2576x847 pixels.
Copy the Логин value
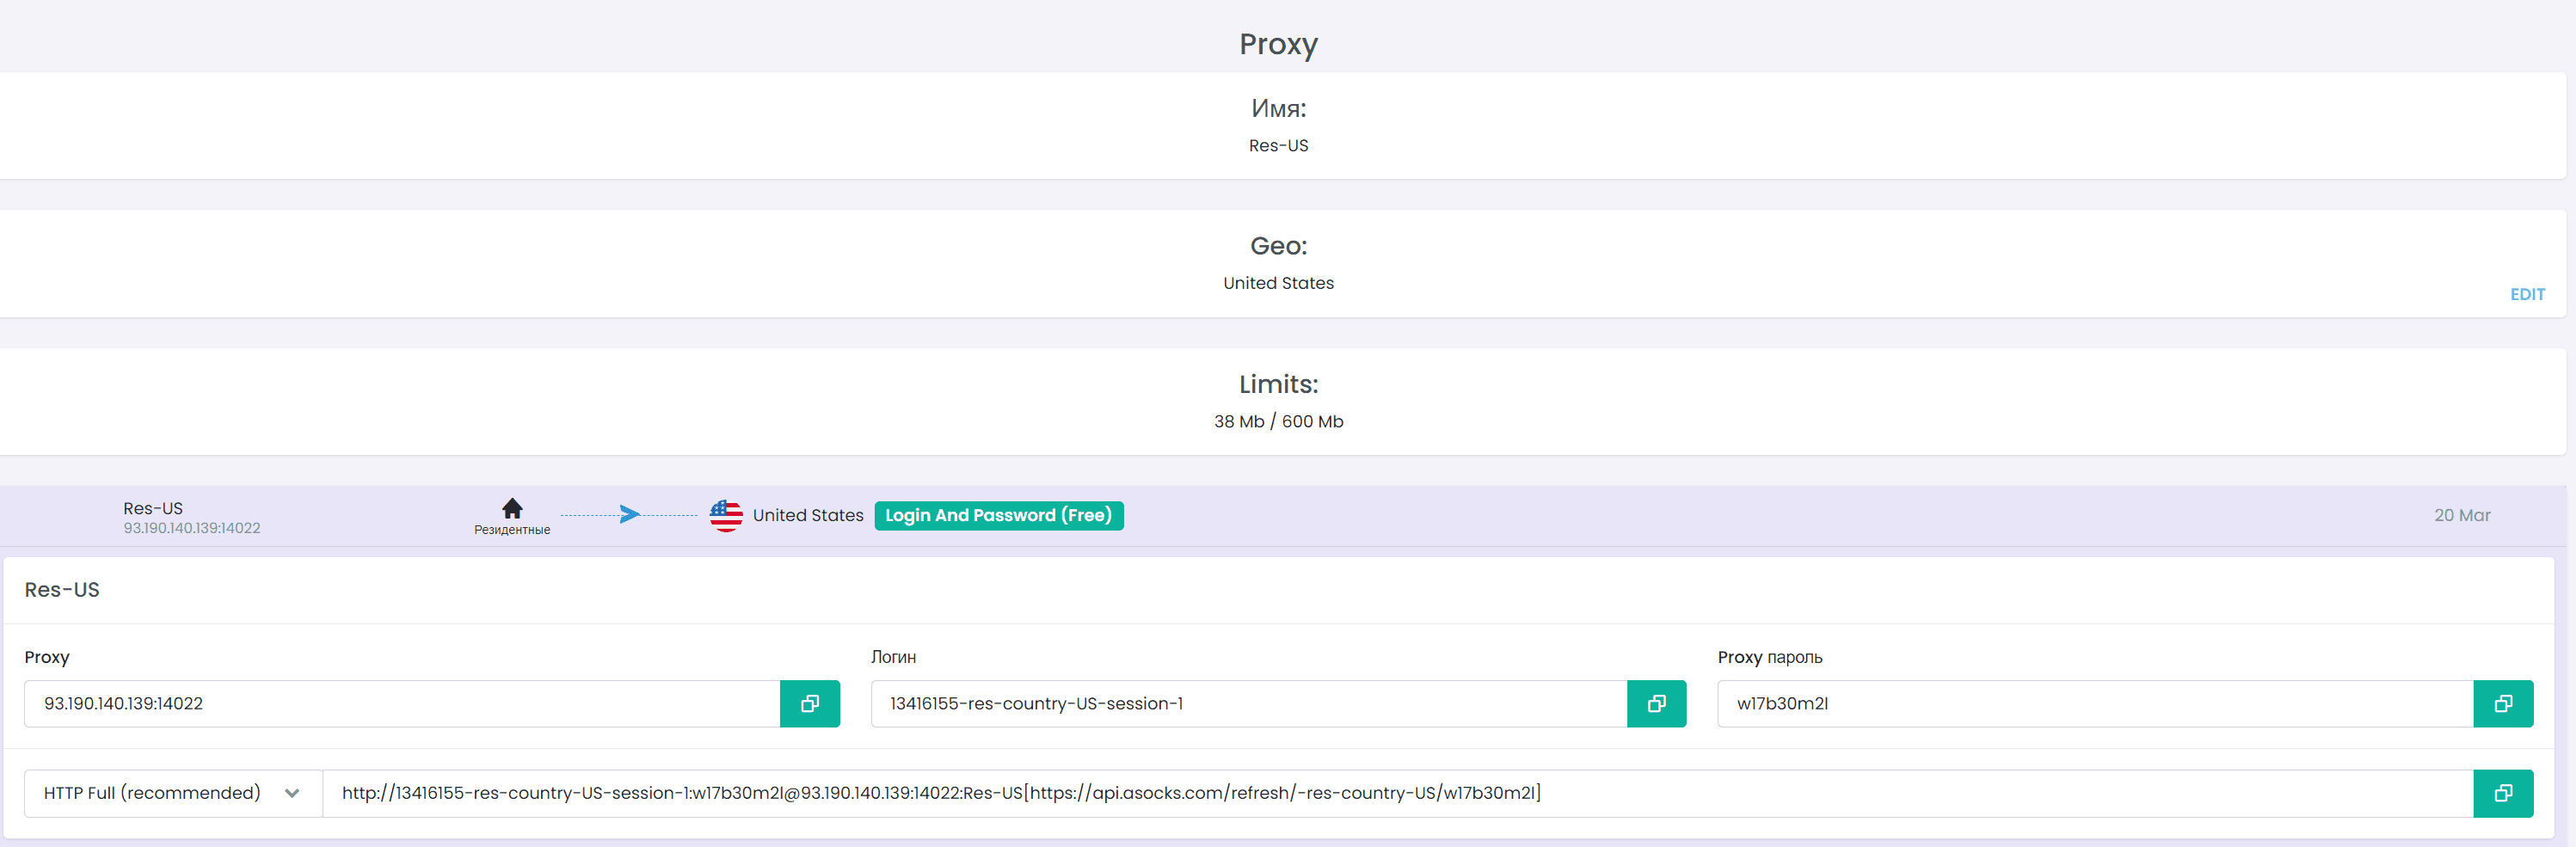click(1656, 704)
